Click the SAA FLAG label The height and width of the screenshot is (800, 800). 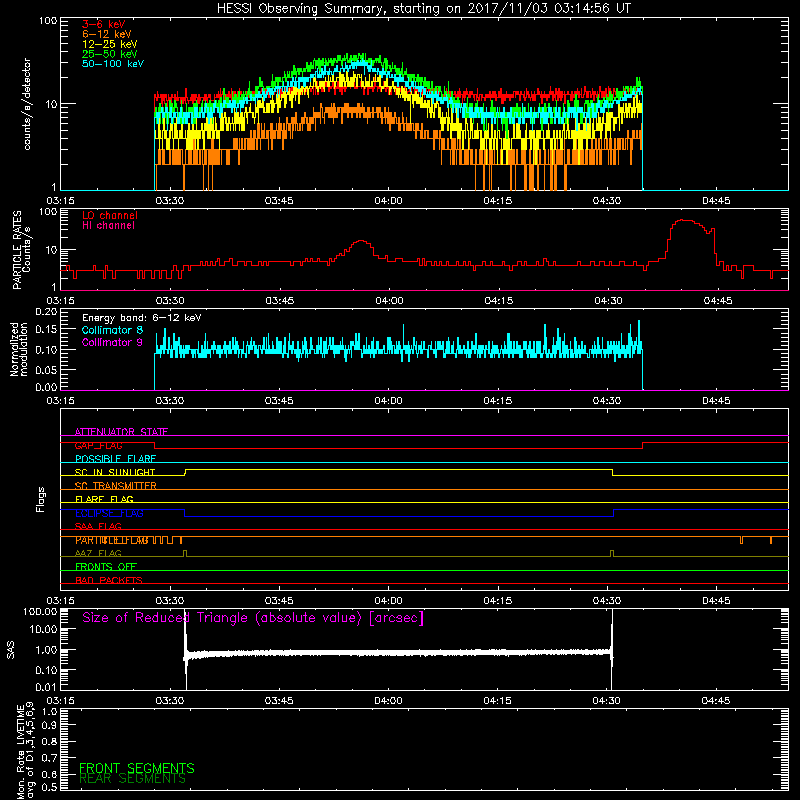[x=98, y=527]
